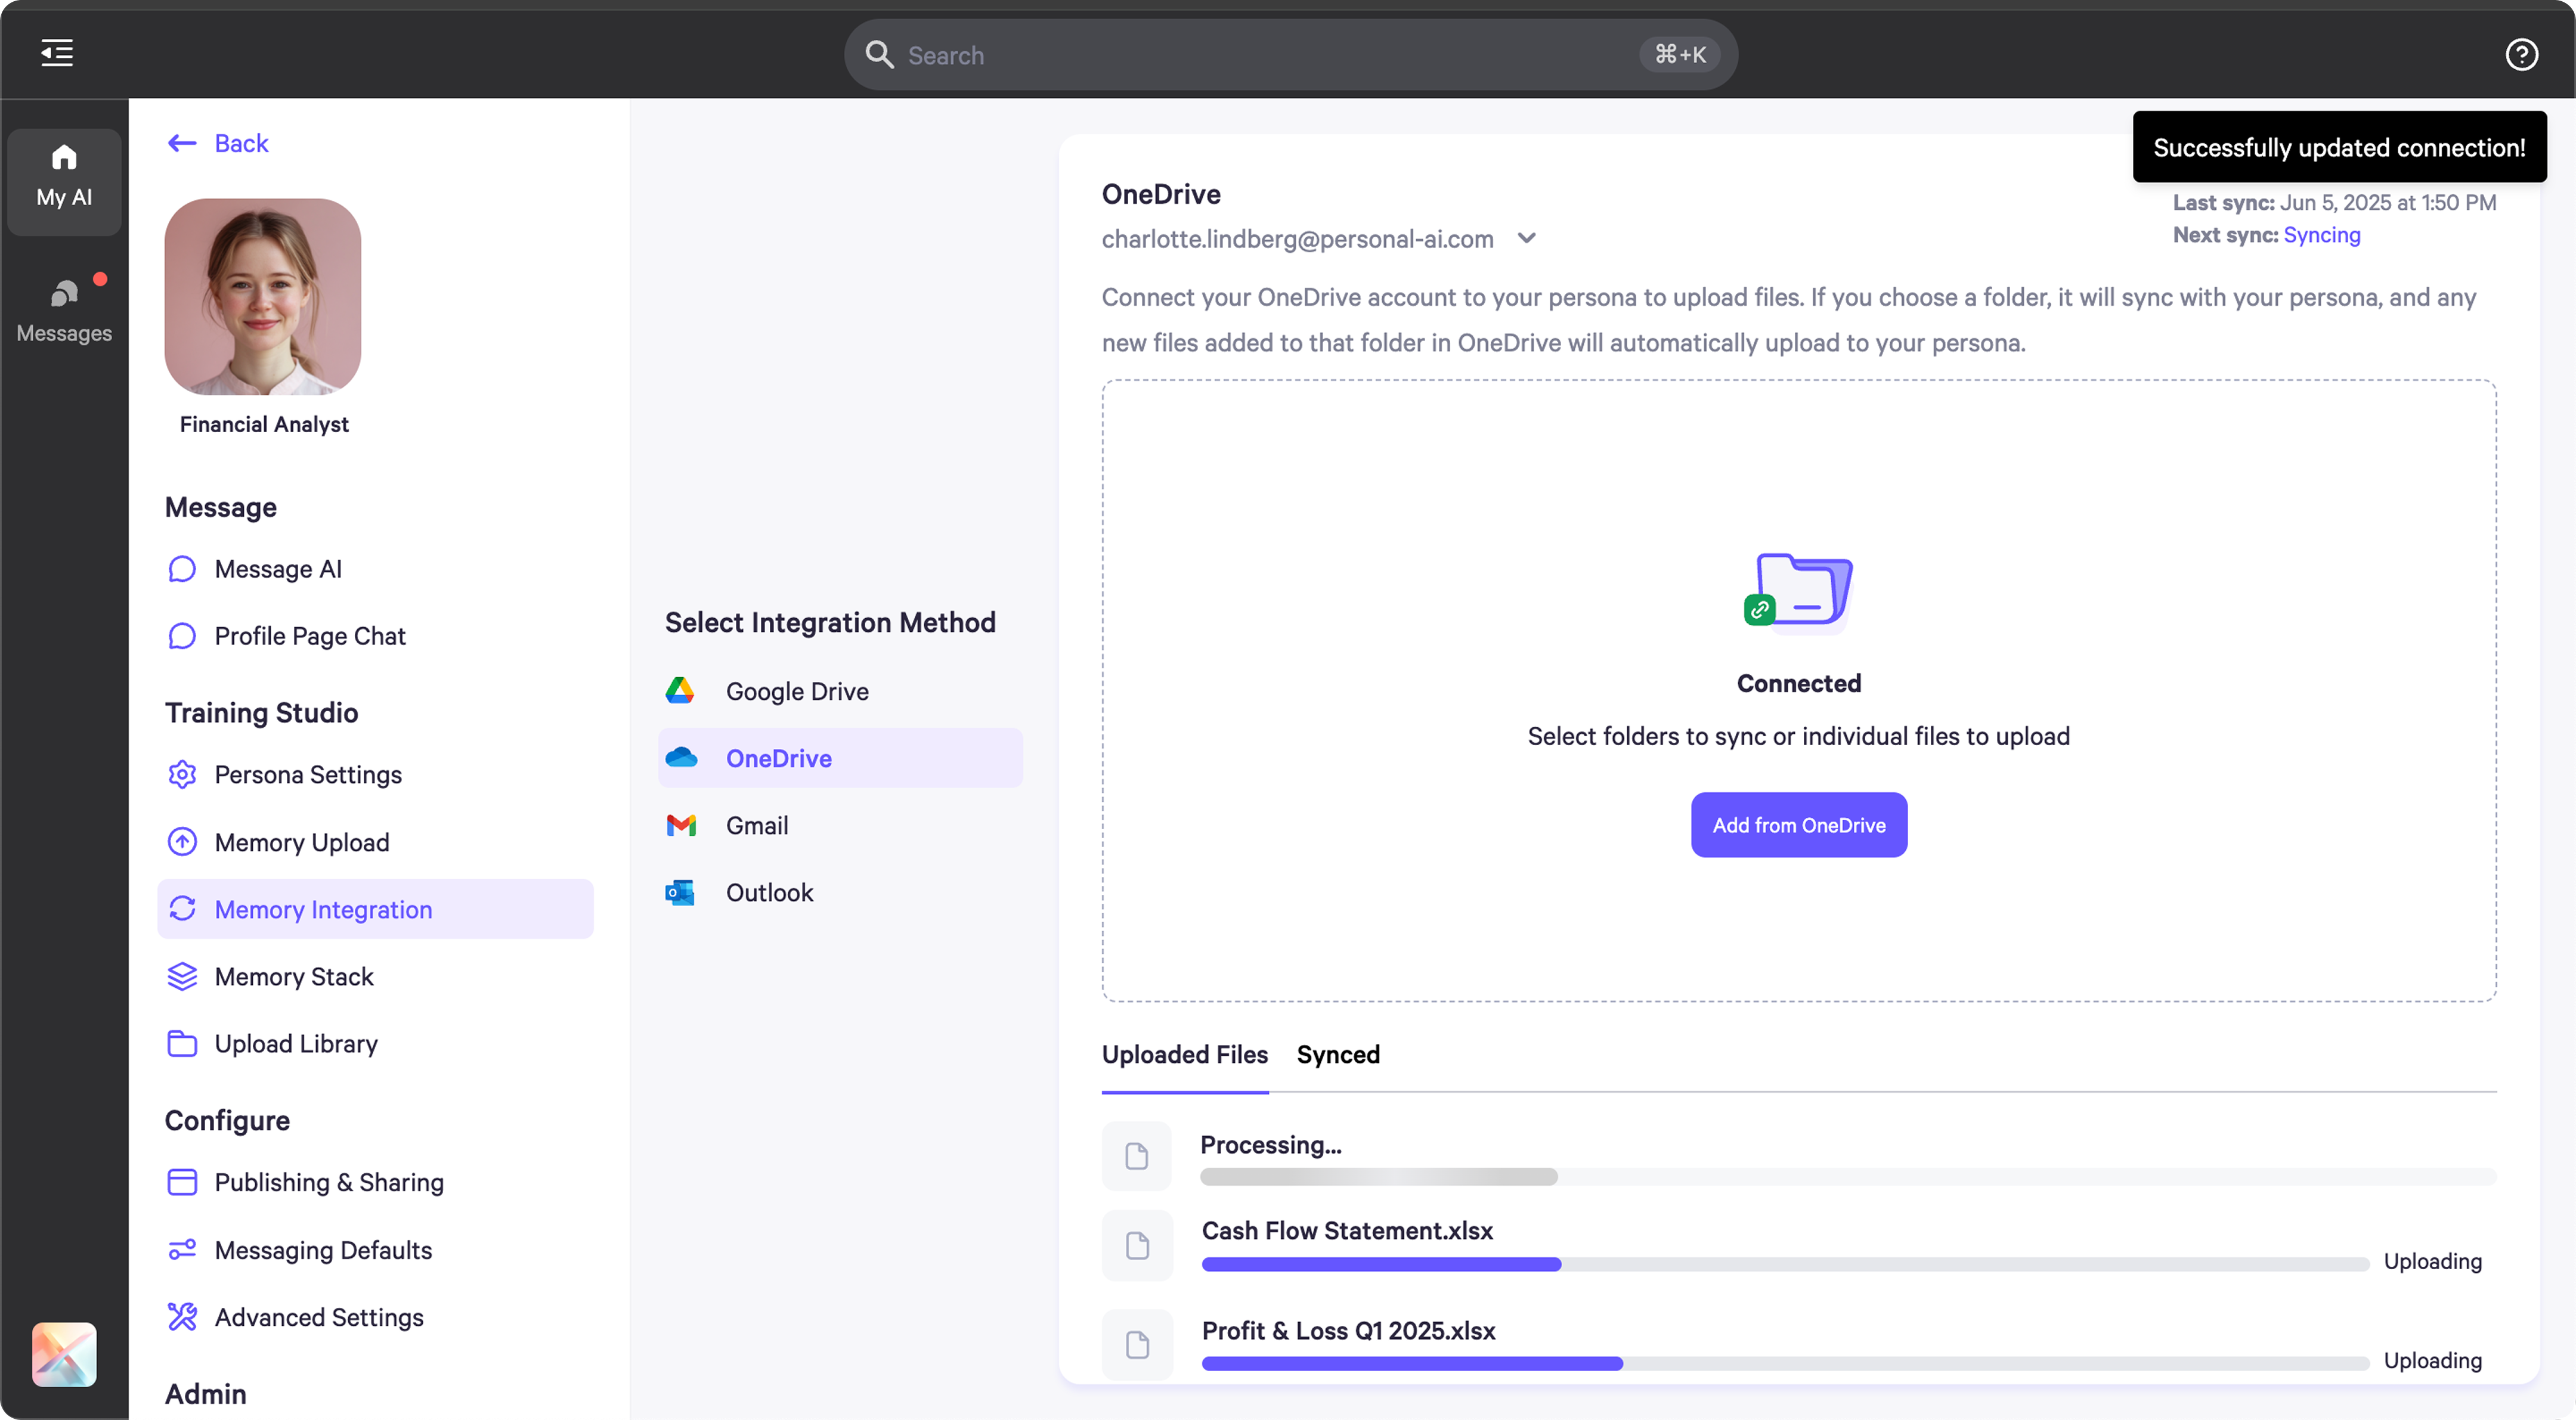This screenshot has height=1420, width=2576.
Task: Switch to the Synced tab
Action: coord(1338,1055)
